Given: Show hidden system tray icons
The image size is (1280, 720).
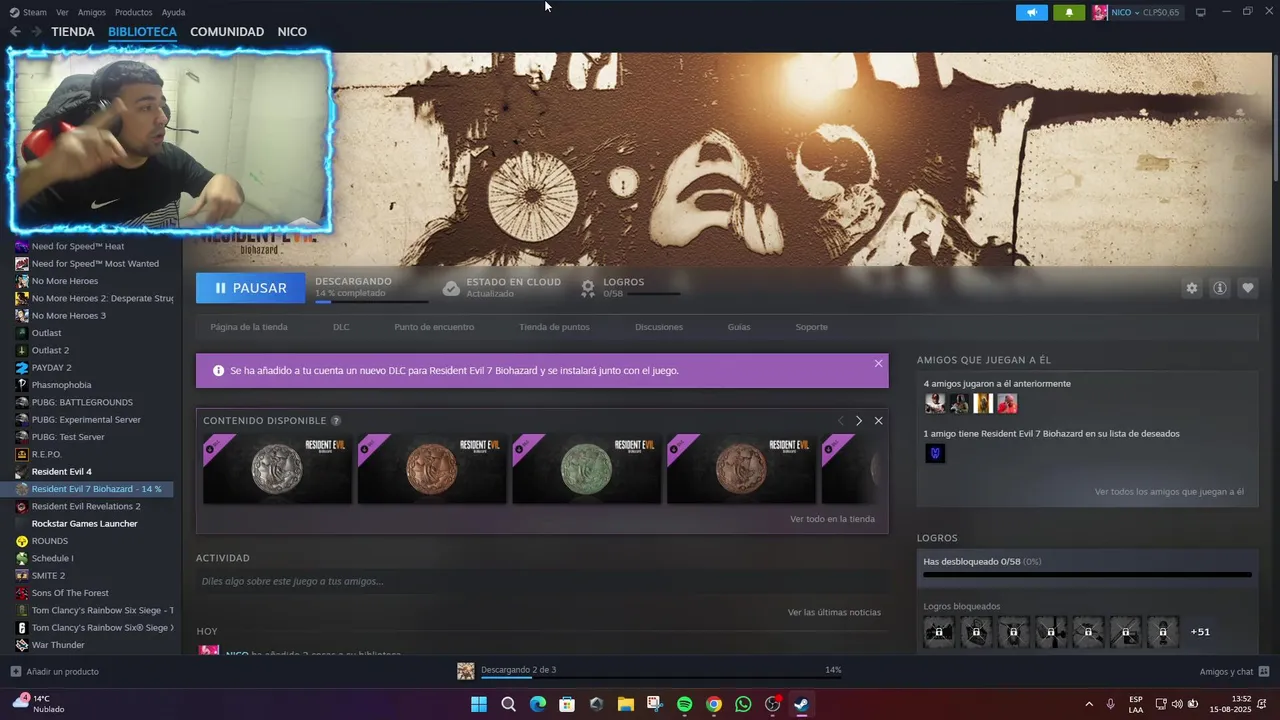Looking at the screenshot, I should (1089, 704).
